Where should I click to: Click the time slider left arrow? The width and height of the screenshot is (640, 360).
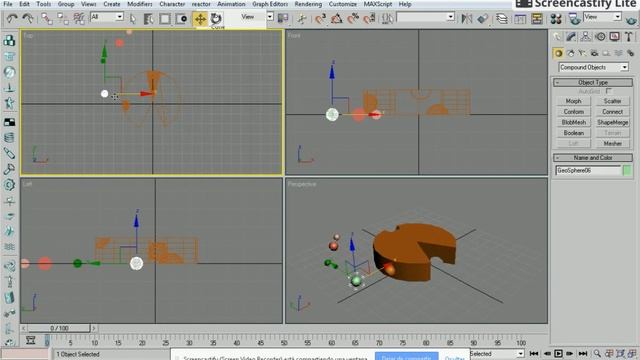pyautogui.click(x=24, y=328)
